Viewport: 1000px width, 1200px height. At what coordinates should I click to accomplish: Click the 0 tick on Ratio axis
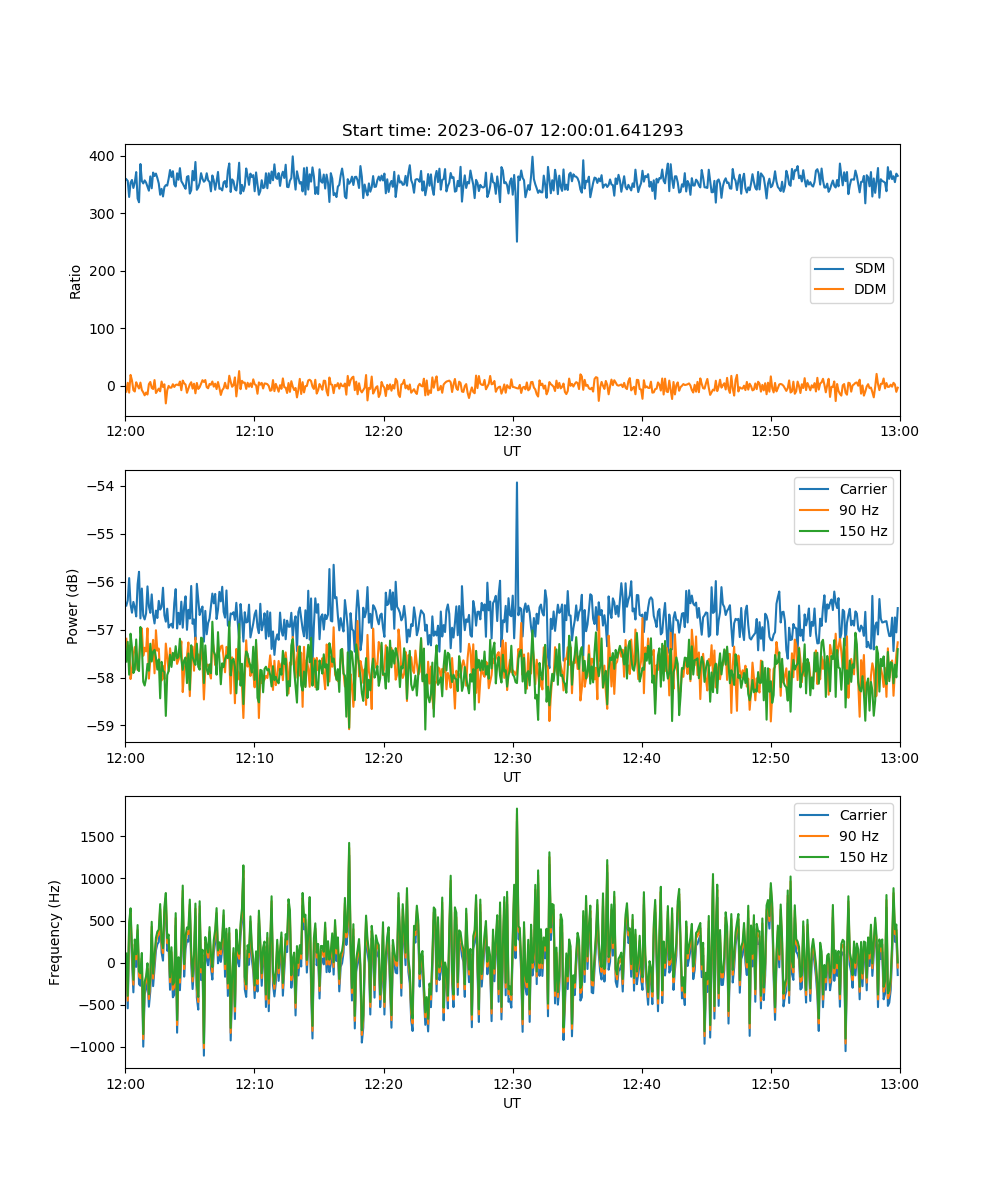(x=113, y=386)
